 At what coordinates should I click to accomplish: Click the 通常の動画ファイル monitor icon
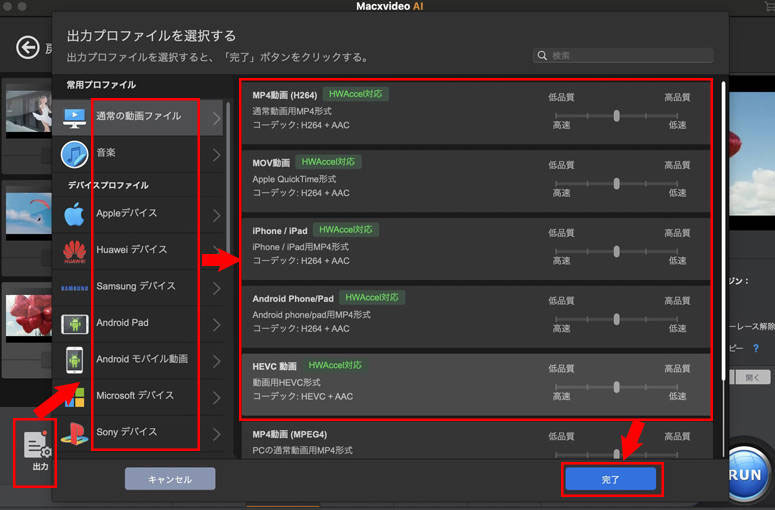(74, 117)
